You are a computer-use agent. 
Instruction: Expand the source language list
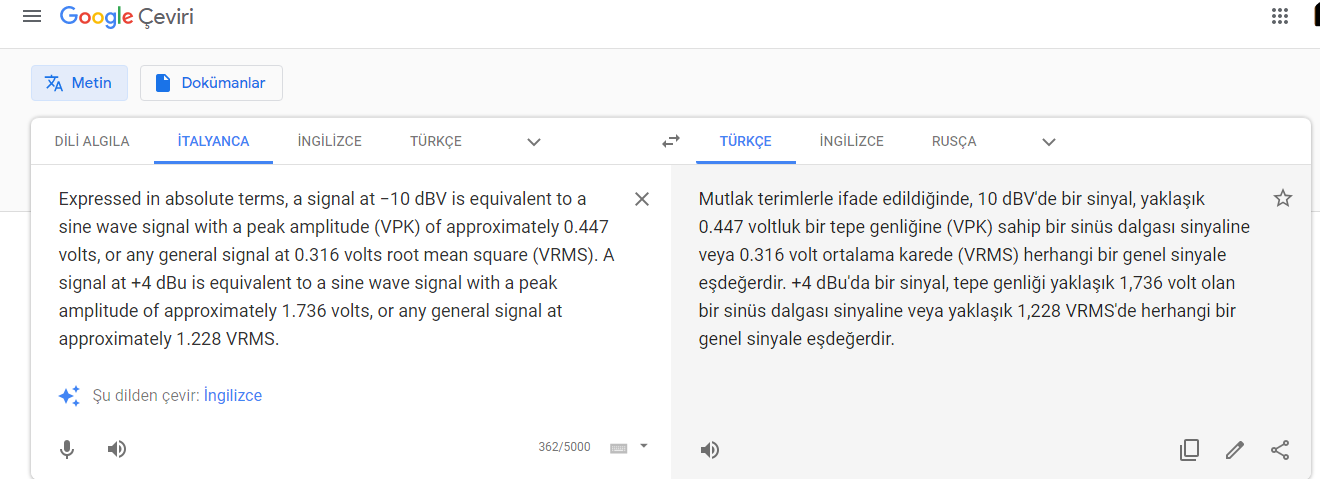tap(534, 142)
